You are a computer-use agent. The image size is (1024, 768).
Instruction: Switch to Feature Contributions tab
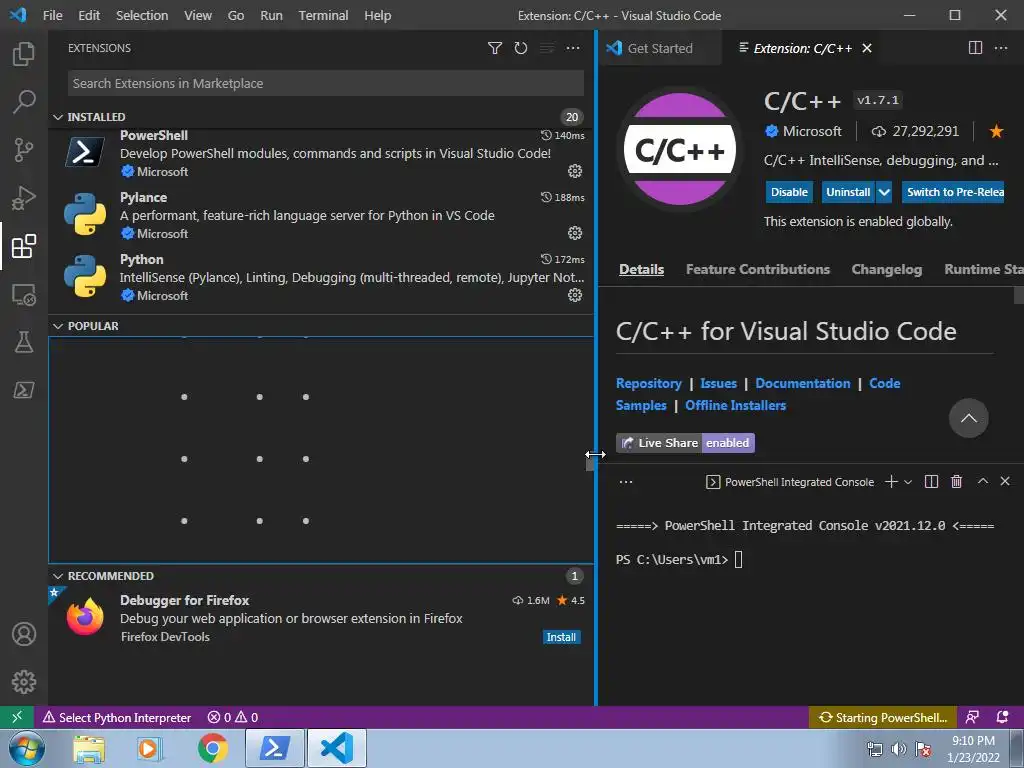coord(758,269)
